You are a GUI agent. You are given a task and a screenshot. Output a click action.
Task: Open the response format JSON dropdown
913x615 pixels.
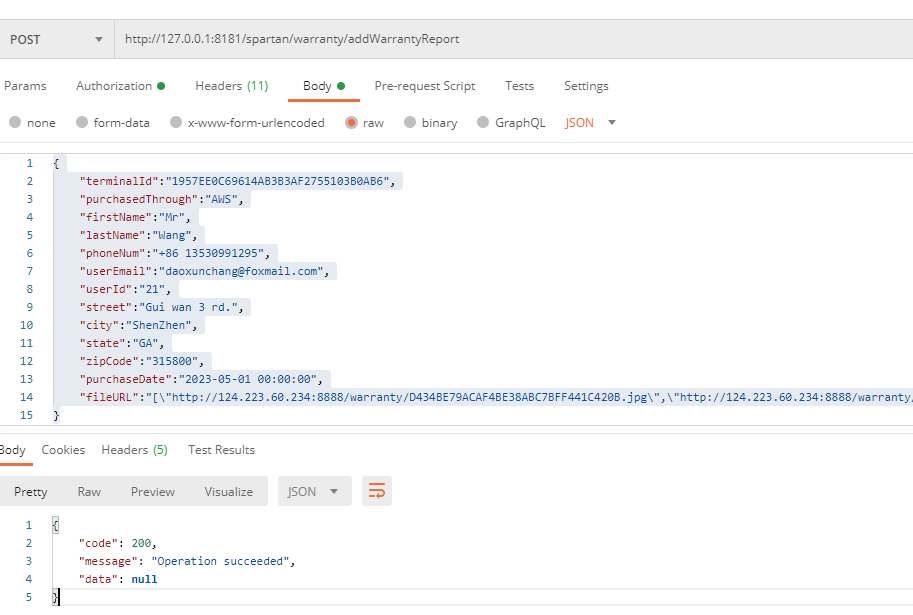[314, 491]
